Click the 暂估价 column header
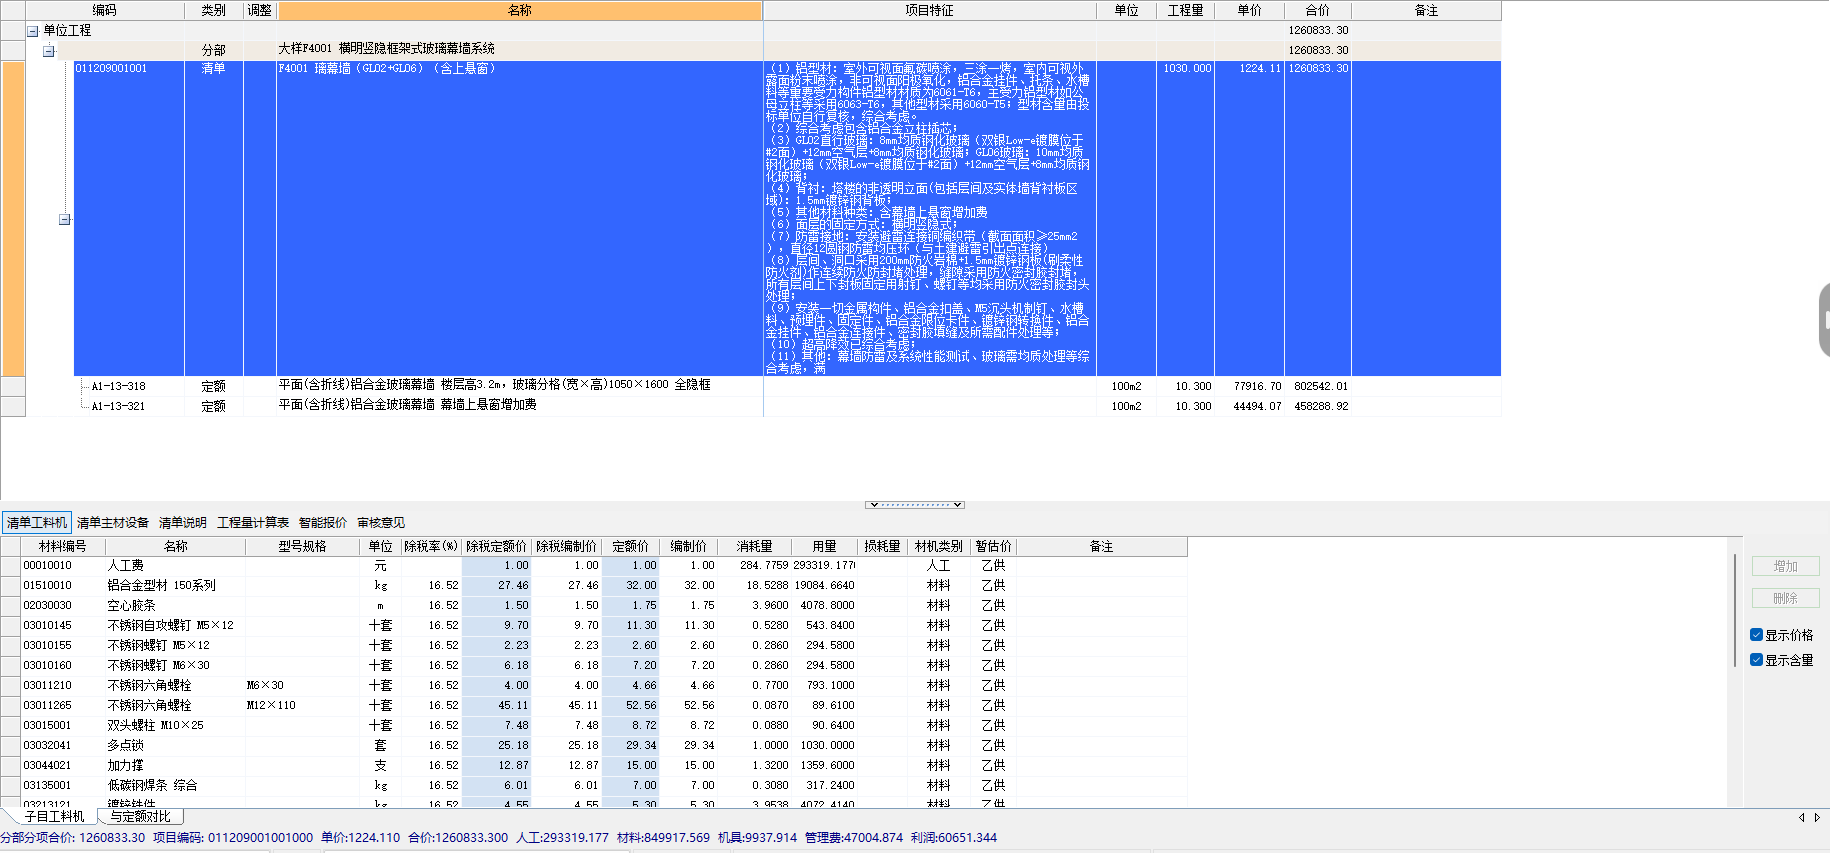 [993, 546]
